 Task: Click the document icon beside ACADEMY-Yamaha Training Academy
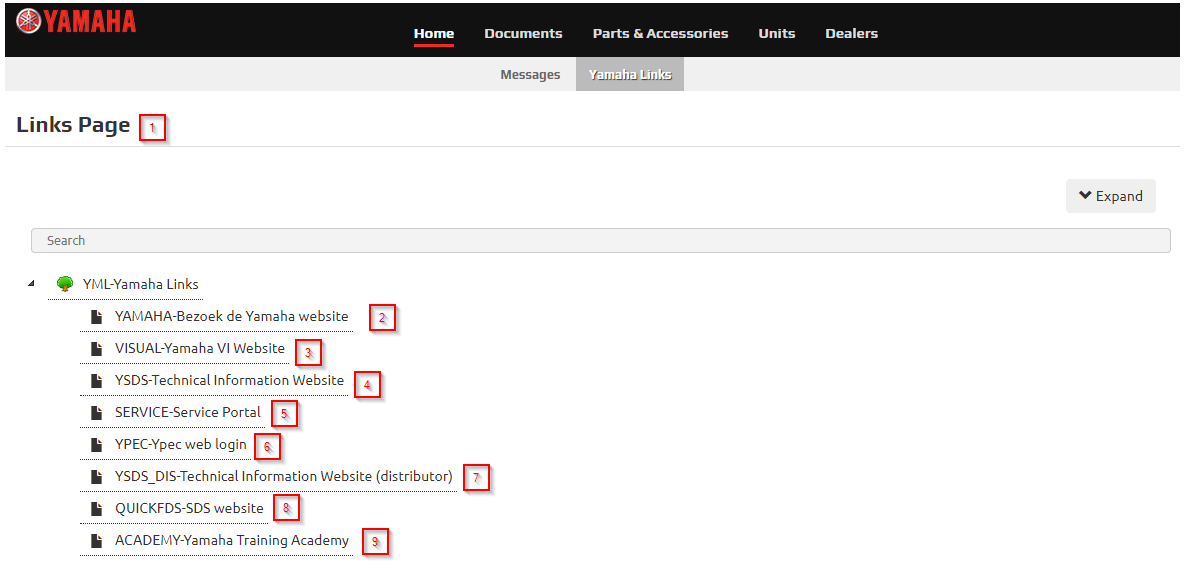click(x=96, y=541)
